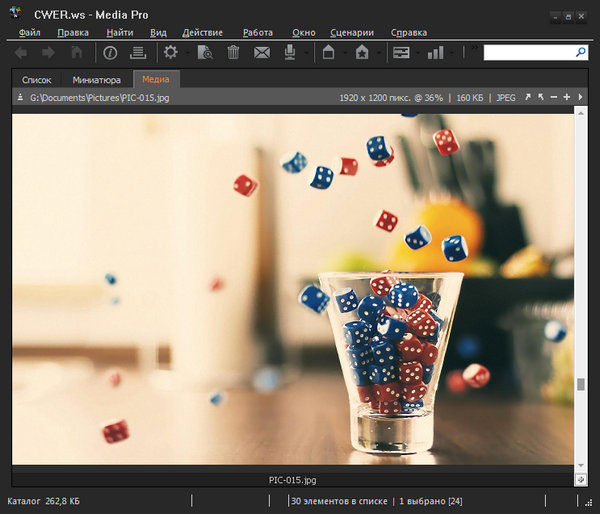This screenshot has width=600, height=514.
Task: Switch to the Миниатюра tab
Action: 96,80
